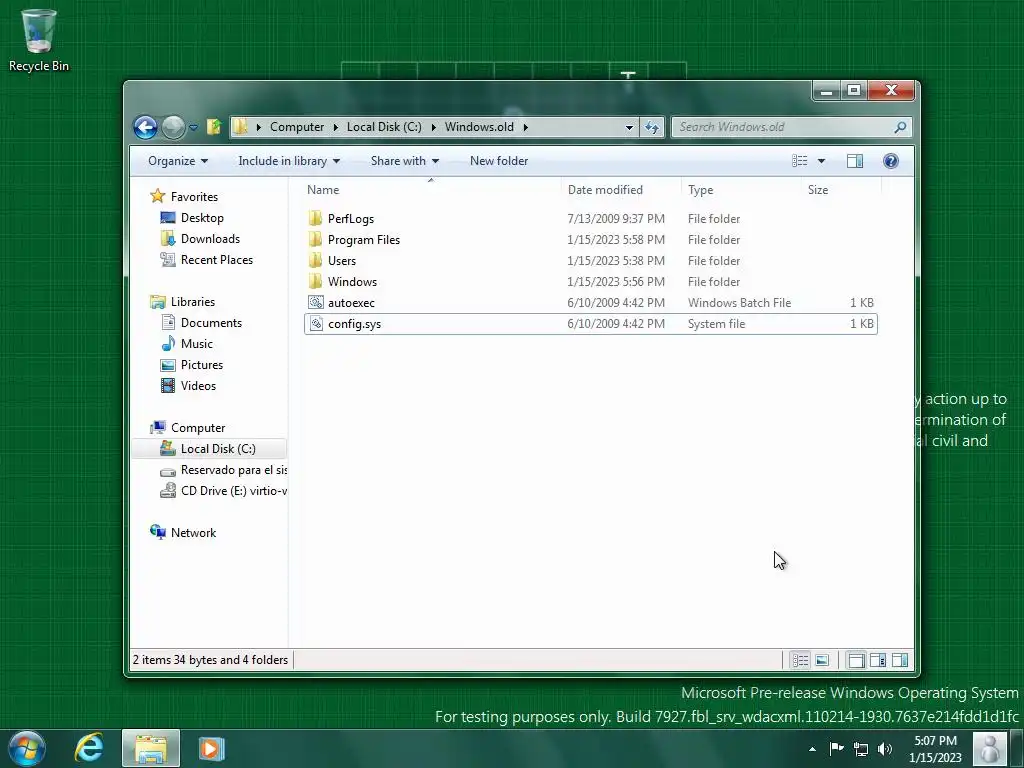Toggle middle pane layout icon in status bar
1024x768 pixels.
[878, 660]
